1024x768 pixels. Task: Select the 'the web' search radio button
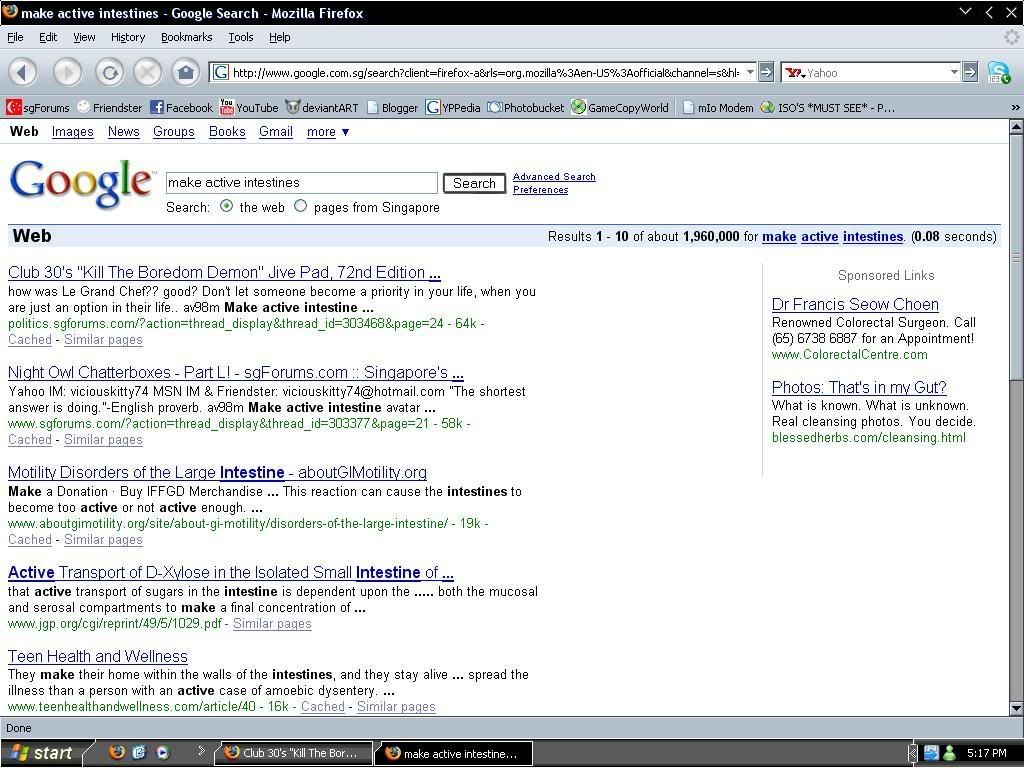[x=227, y=206]
